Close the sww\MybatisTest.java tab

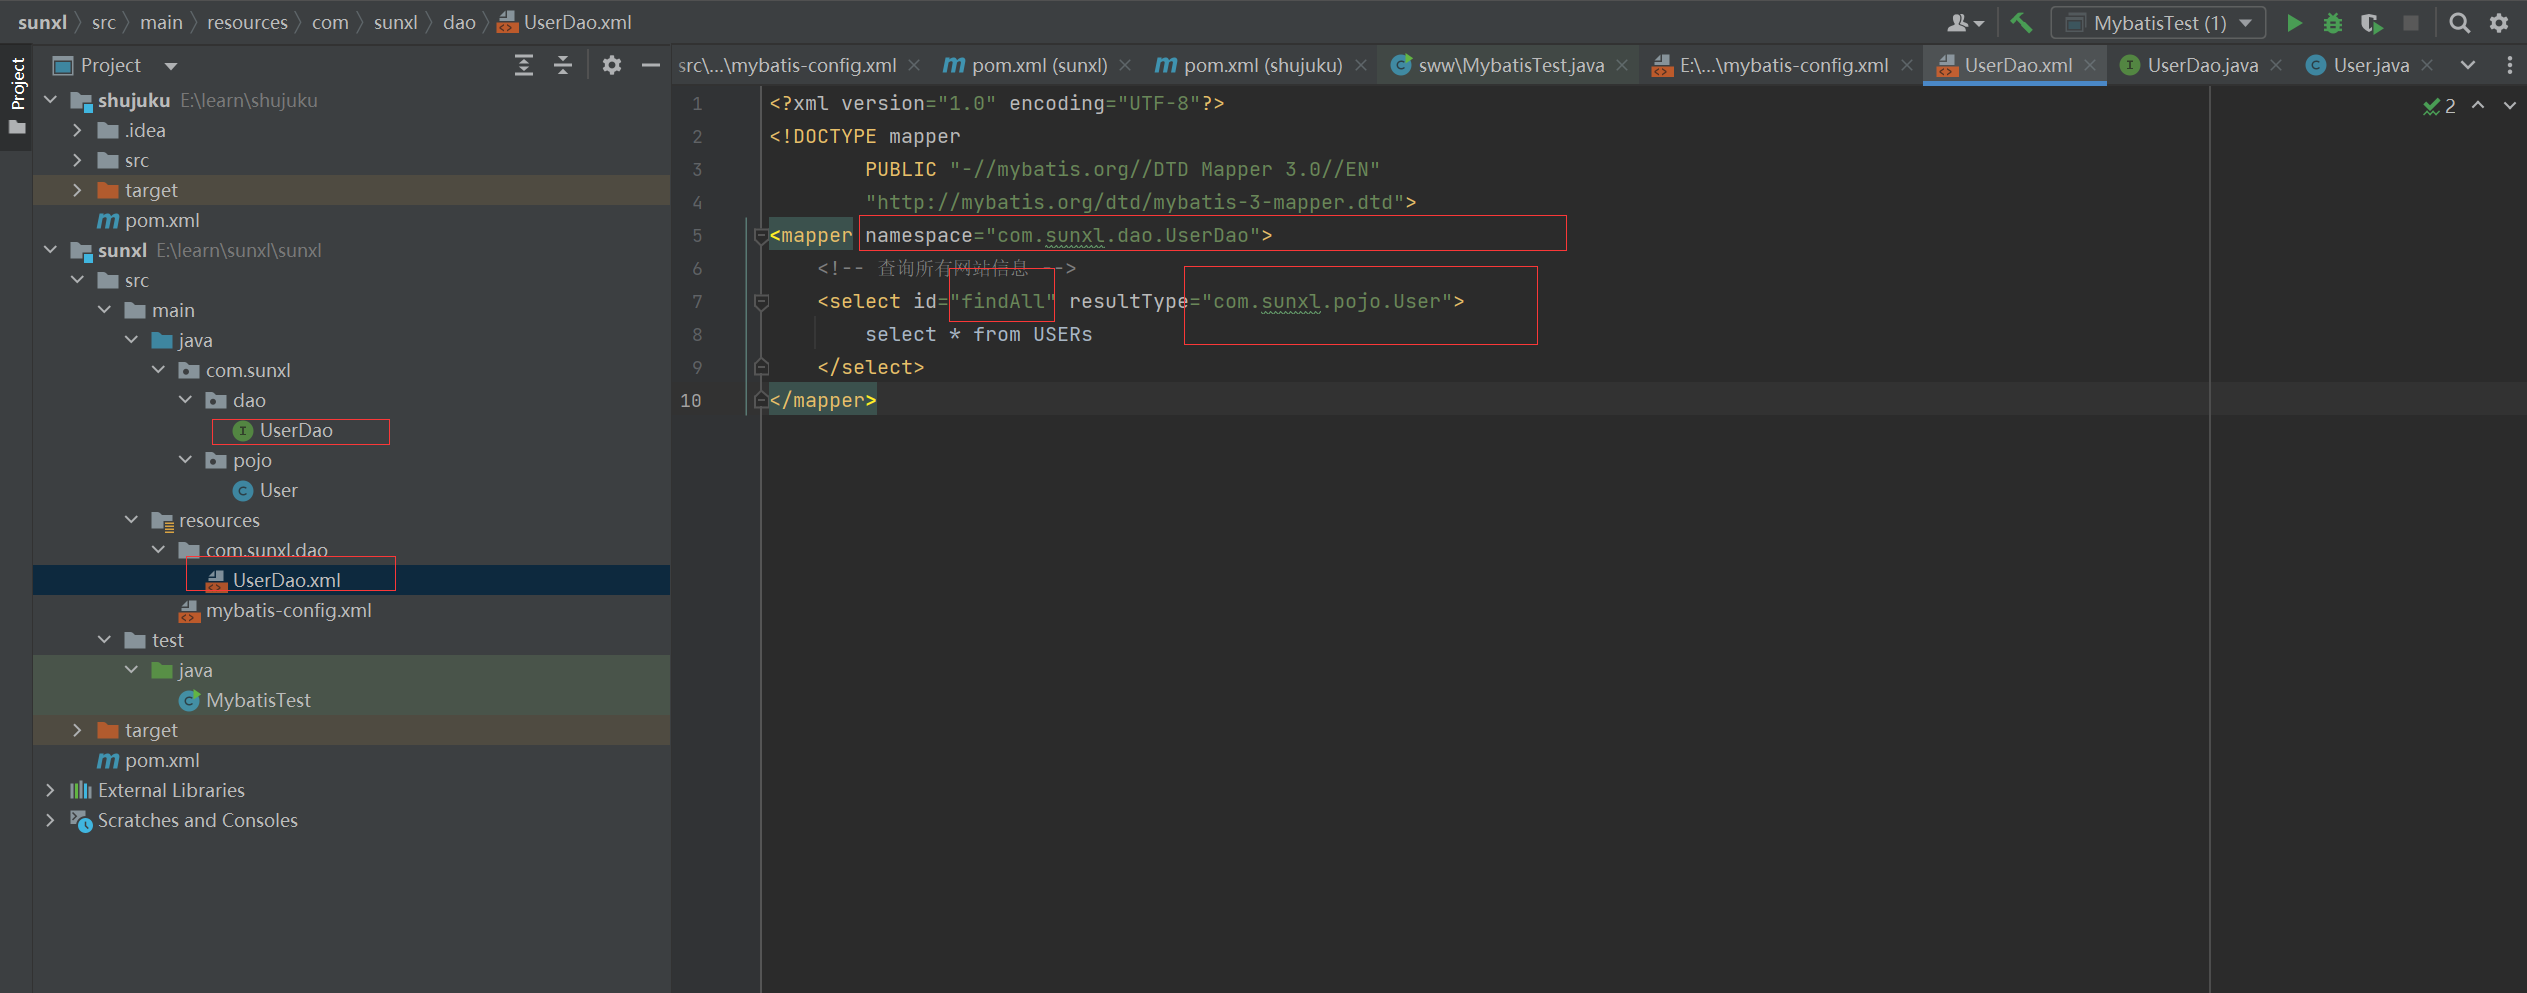coord(1622,66)
